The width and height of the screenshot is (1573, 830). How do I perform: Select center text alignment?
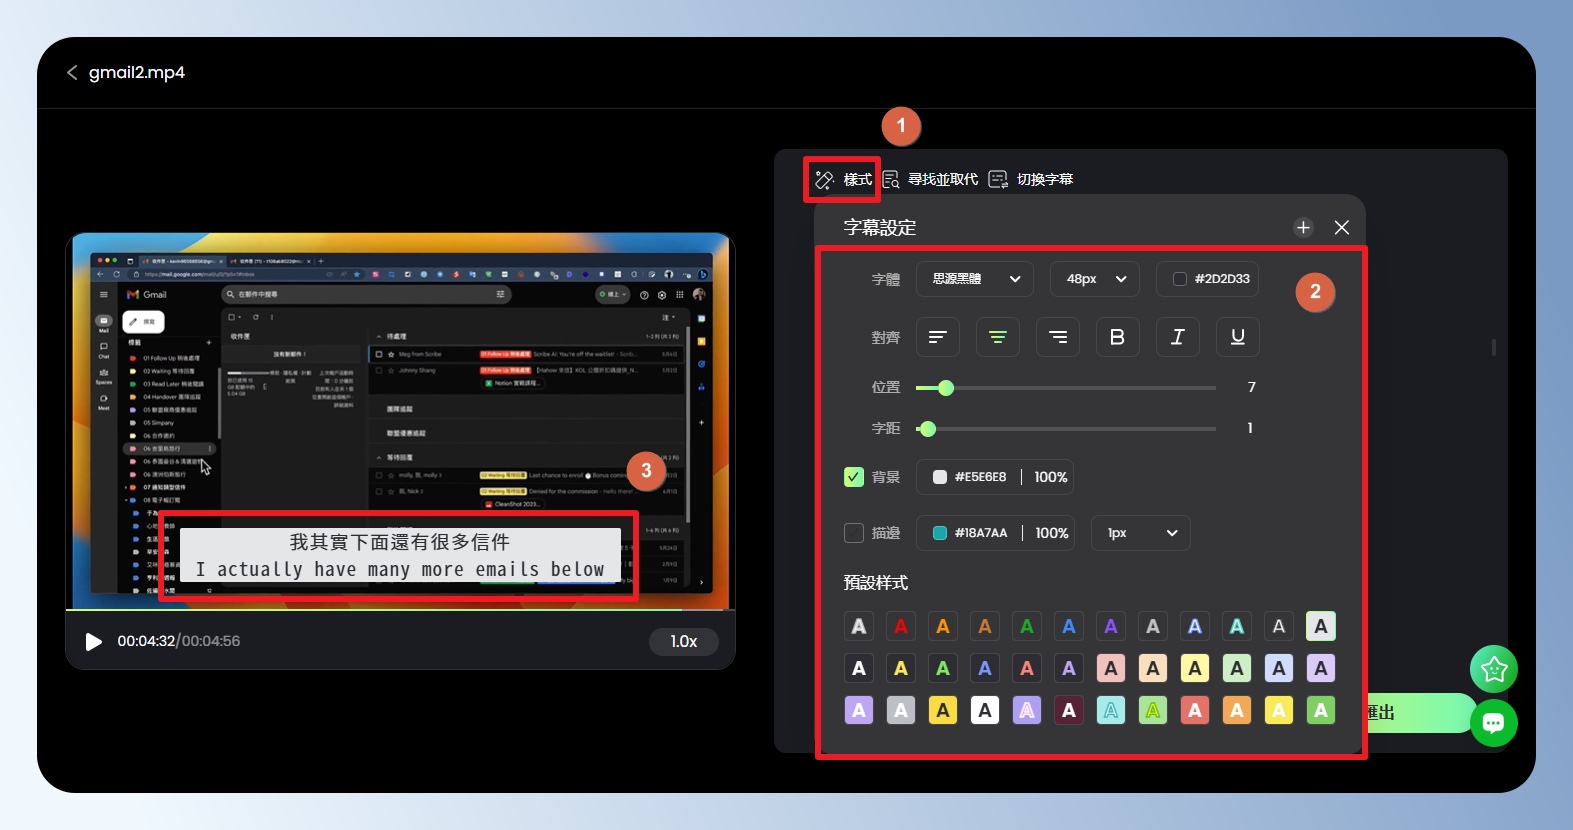[997, 337]
